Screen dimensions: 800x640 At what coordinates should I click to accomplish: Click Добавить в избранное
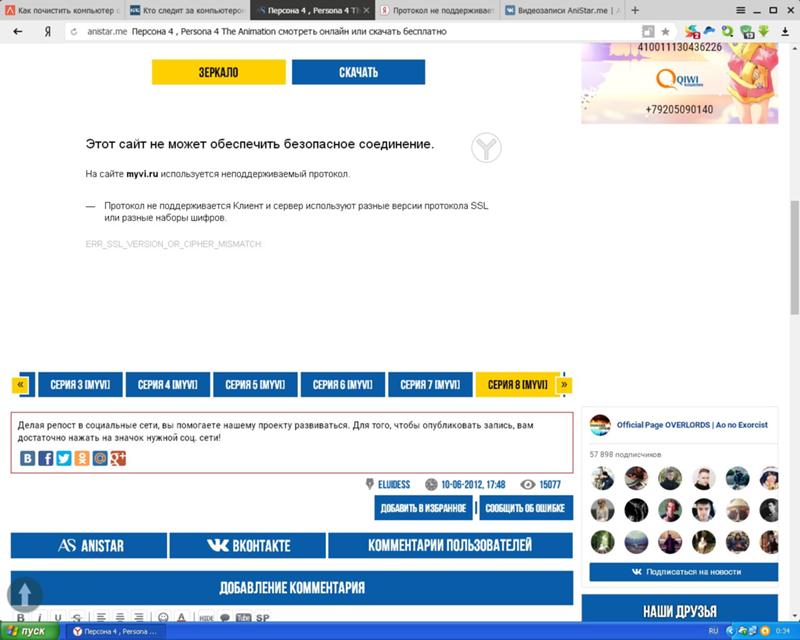[423, 508]
